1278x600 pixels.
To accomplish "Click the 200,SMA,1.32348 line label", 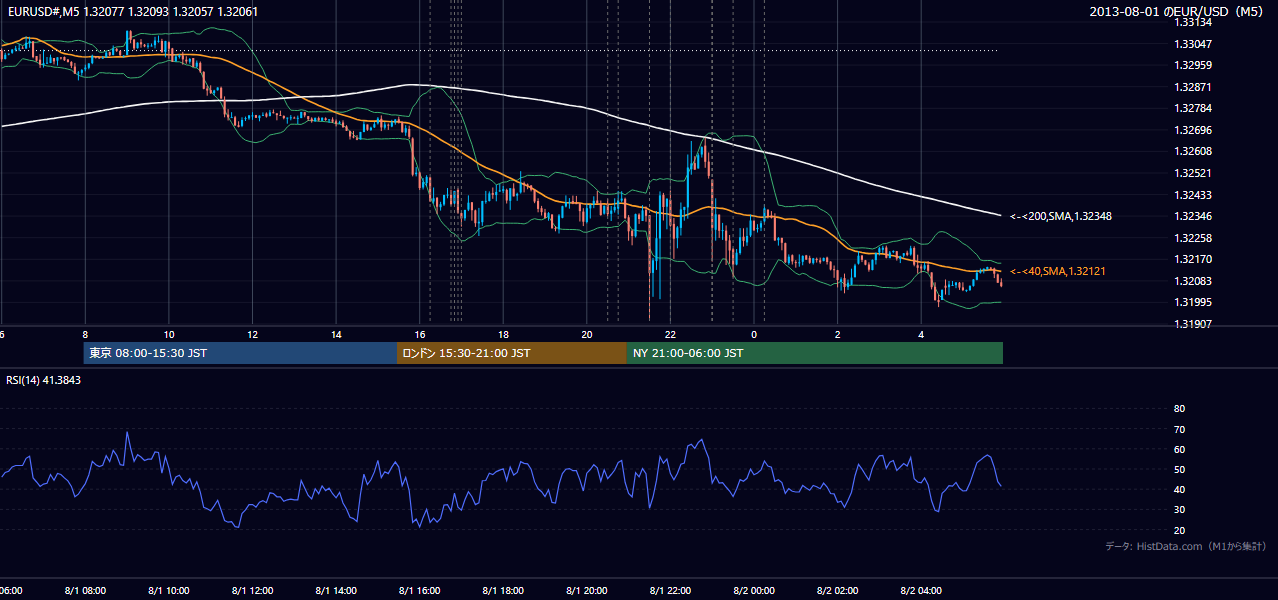I will 1062,216.
